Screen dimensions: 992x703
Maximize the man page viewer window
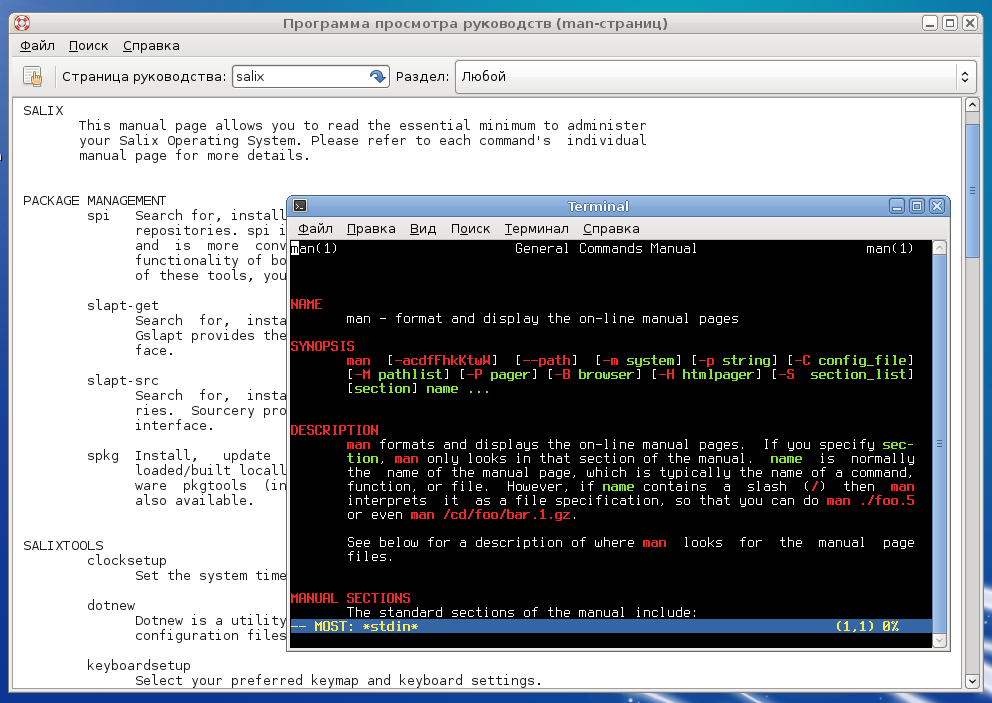coord(950,23)
